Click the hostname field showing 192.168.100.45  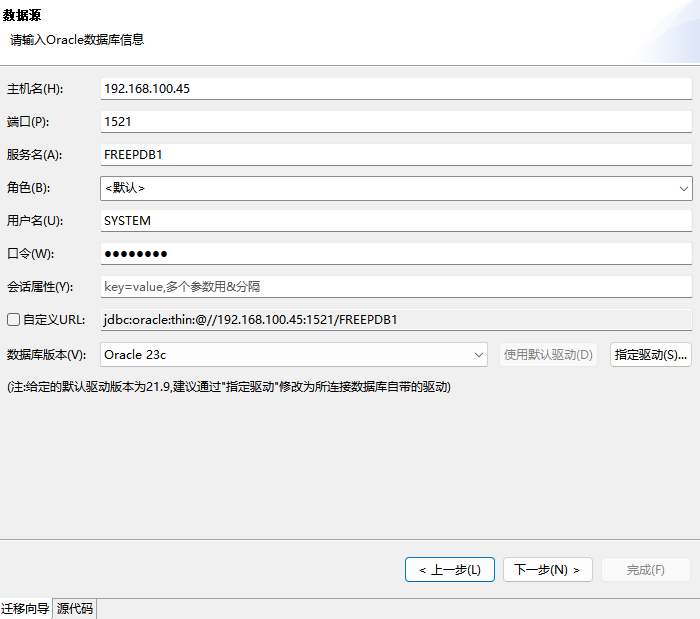(396, 88)
